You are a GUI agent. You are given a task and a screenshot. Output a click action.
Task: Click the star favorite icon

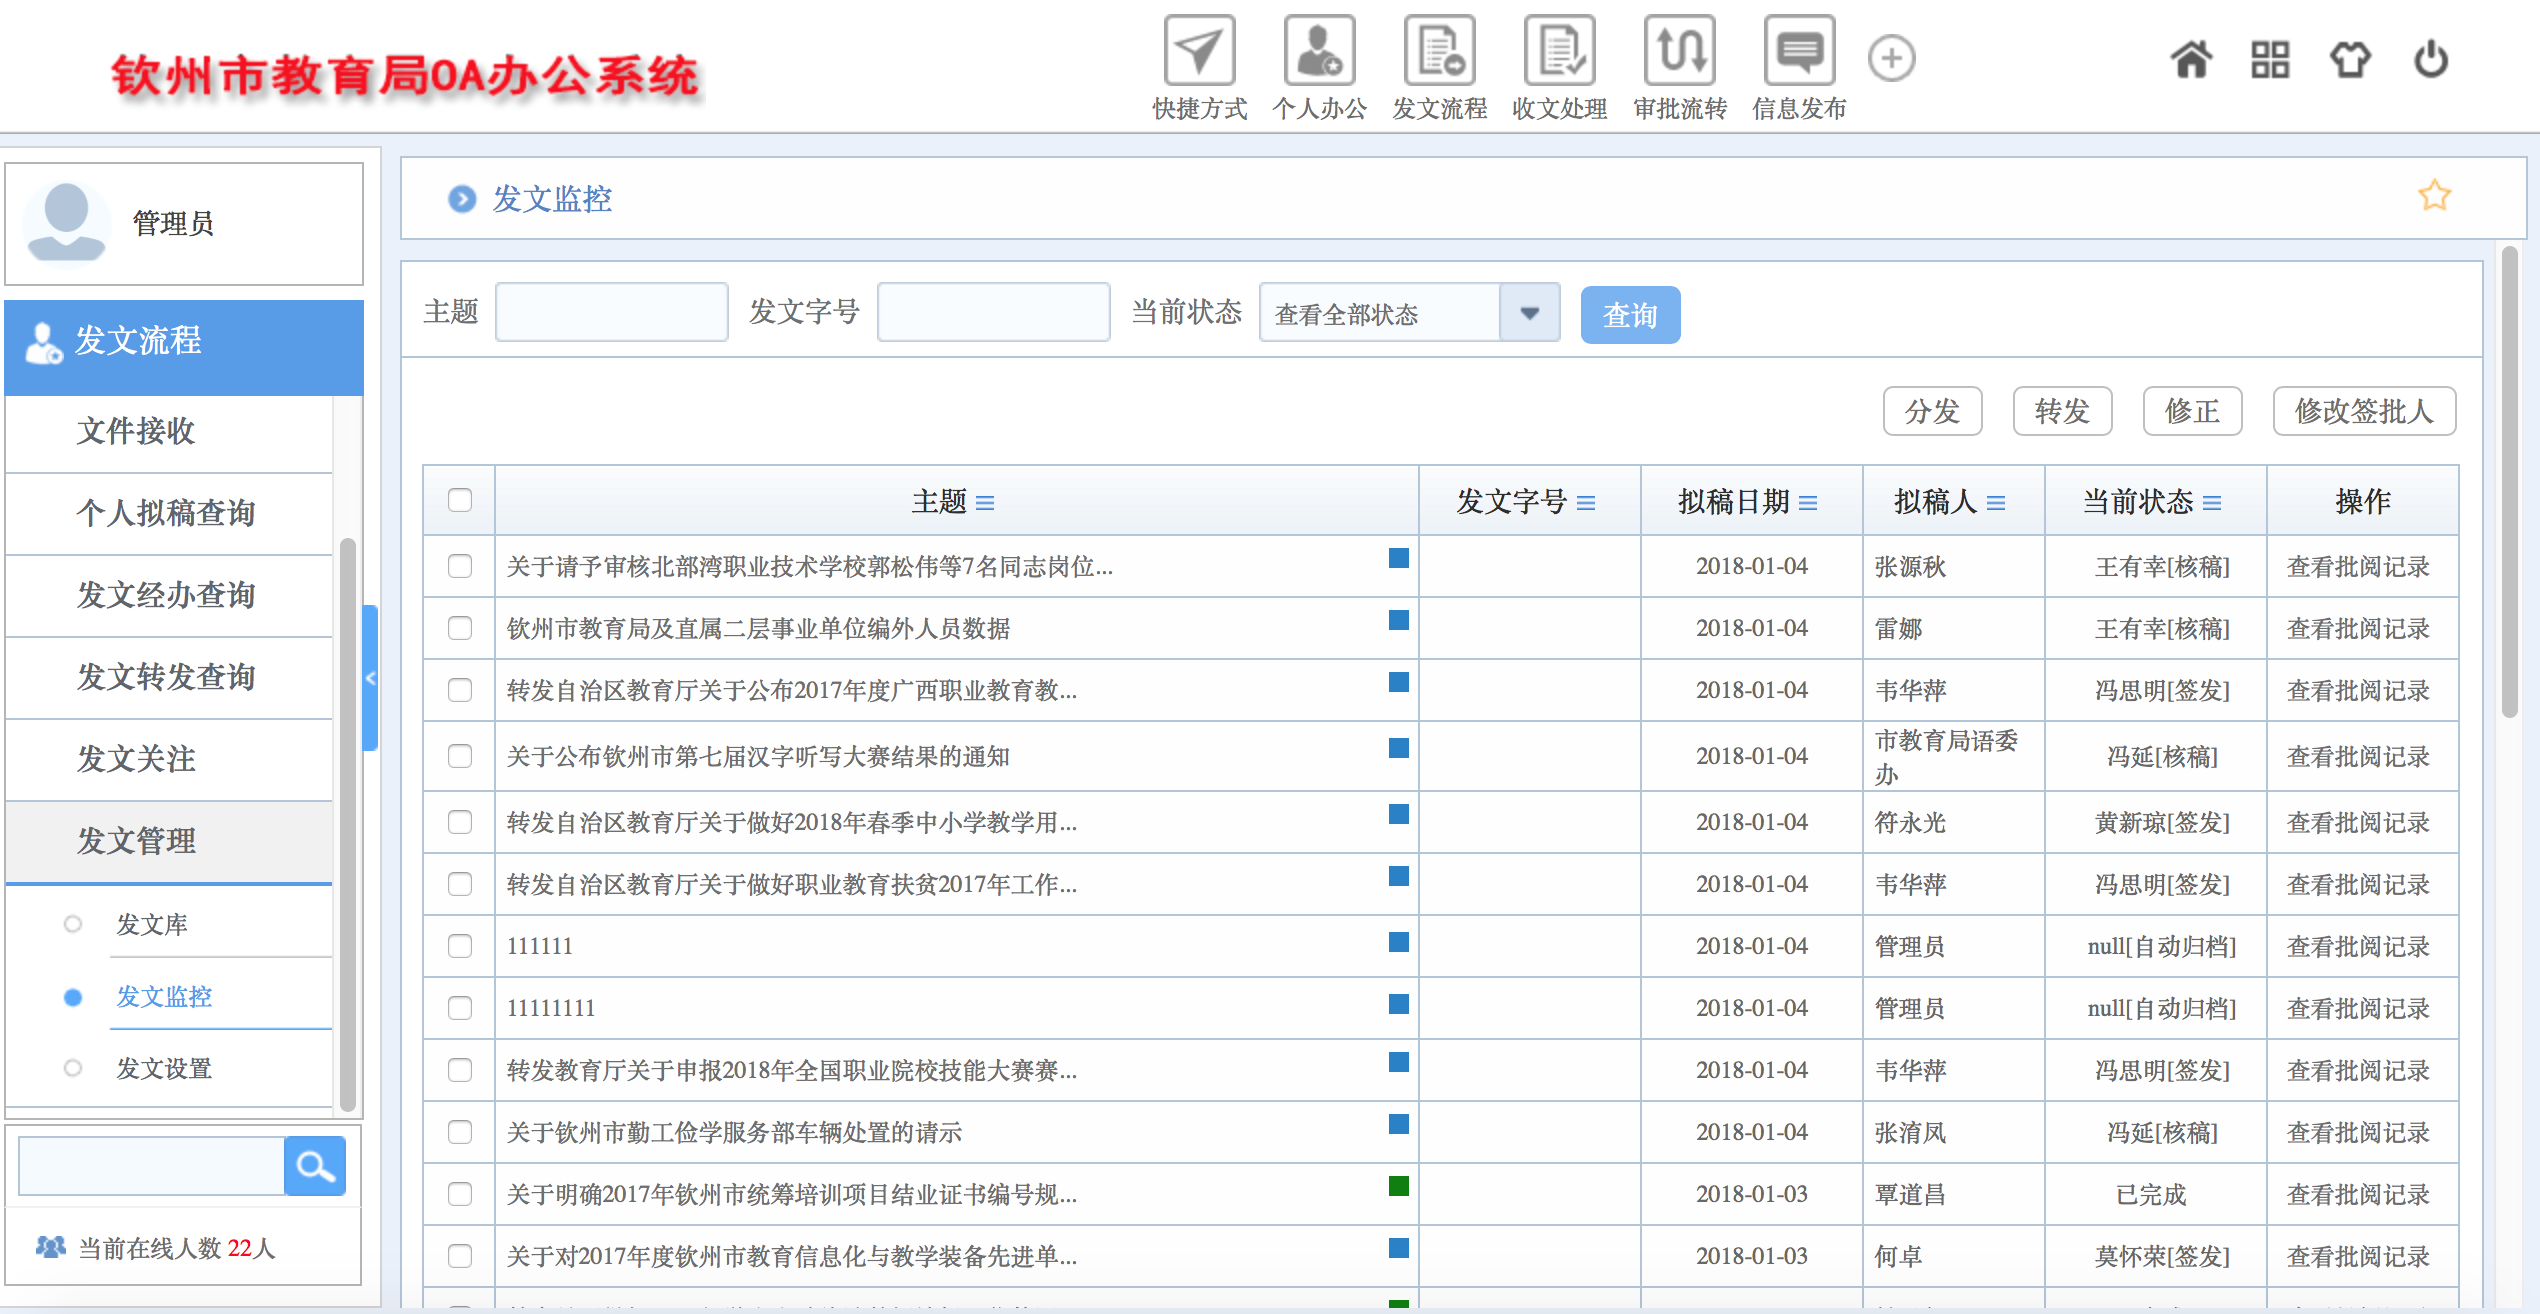[2434, 195]
